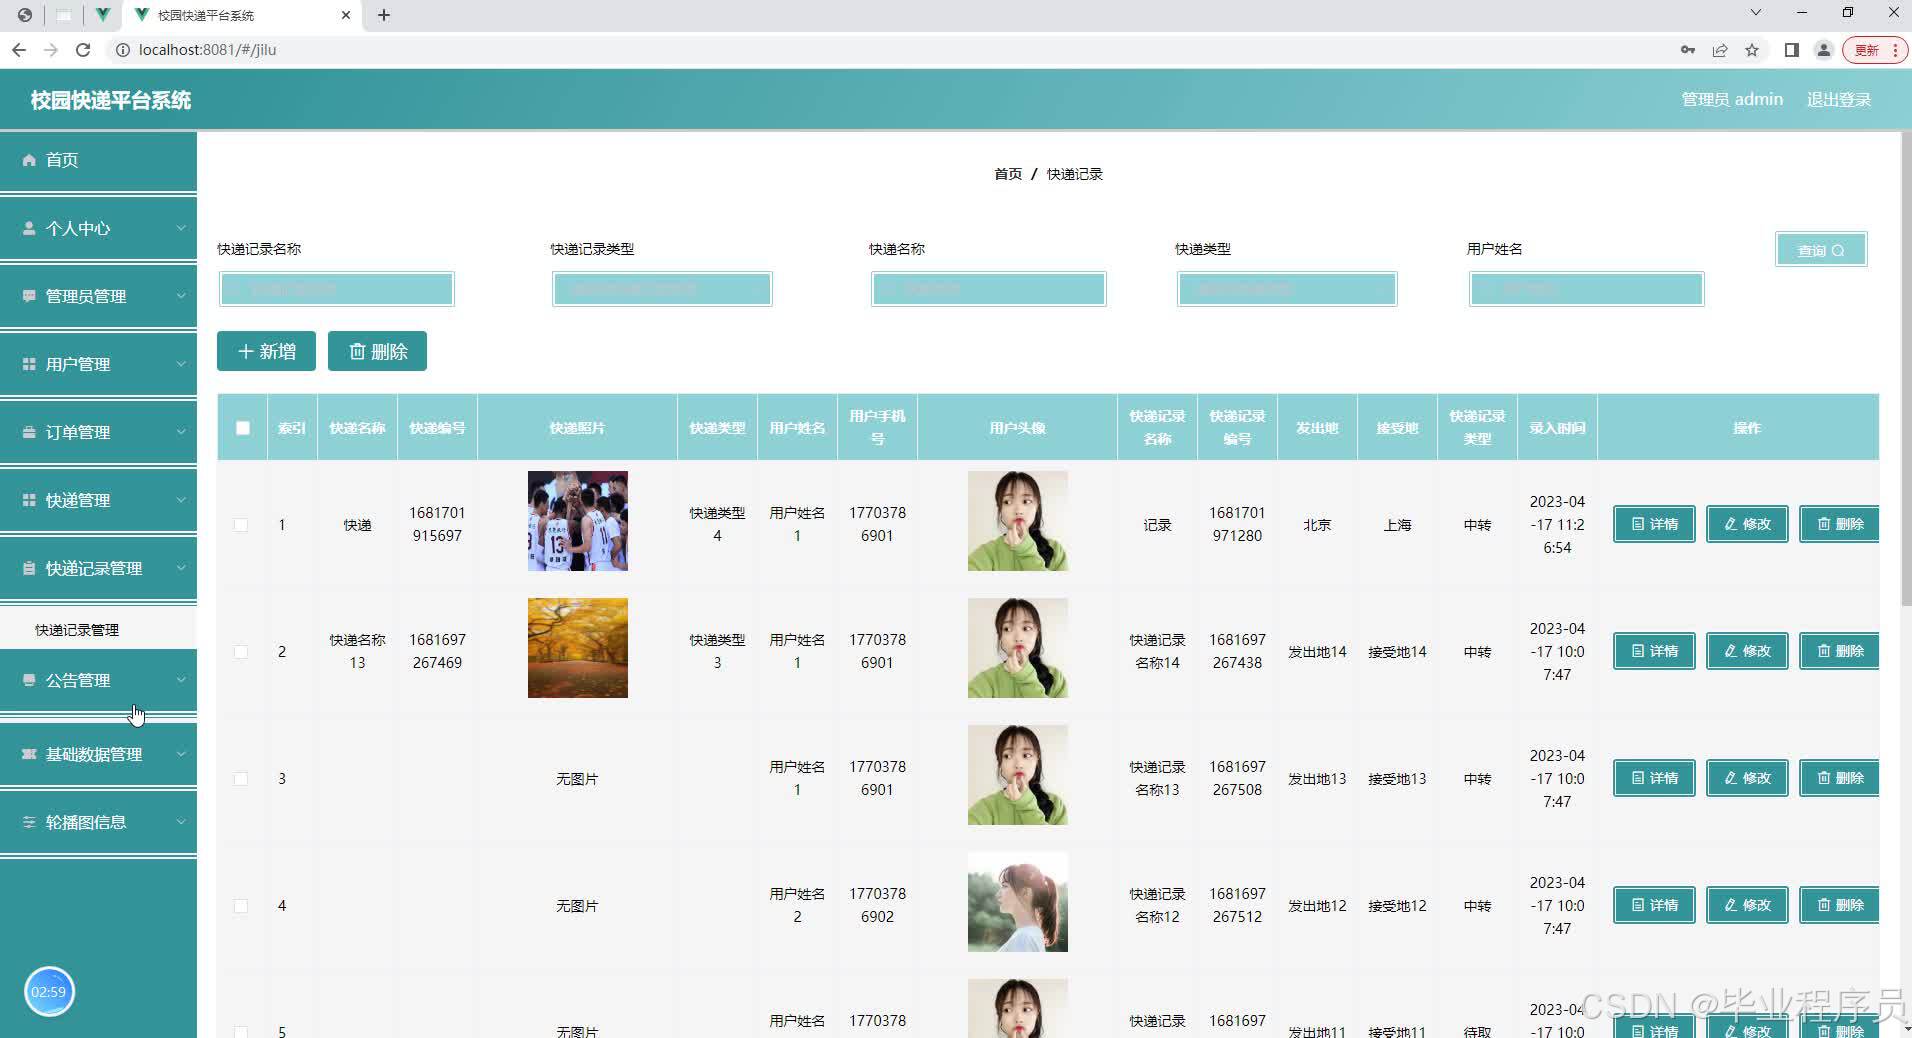1912x1038 pixels.
Task: Click the icon beside 基础数据管理
Action: (x=29, y=754)
